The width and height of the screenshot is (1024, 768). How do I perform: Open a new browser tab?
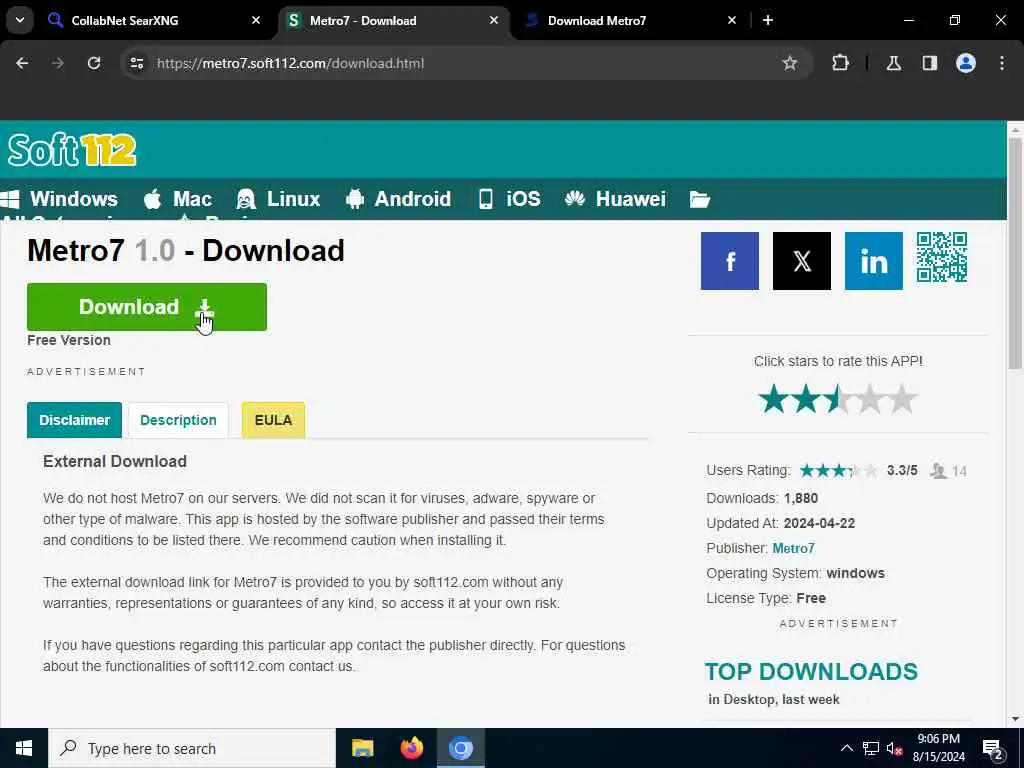coord(768,20)
